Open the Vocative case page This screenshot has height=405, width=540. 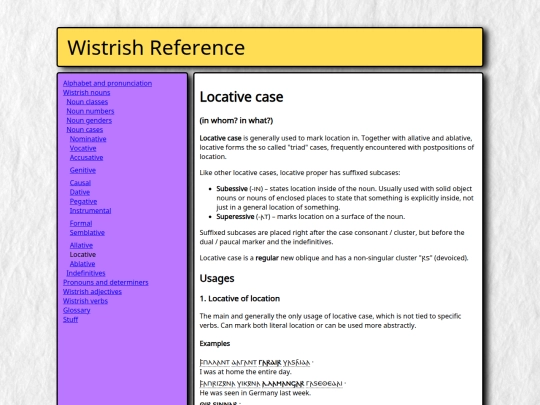click(83, 148)
